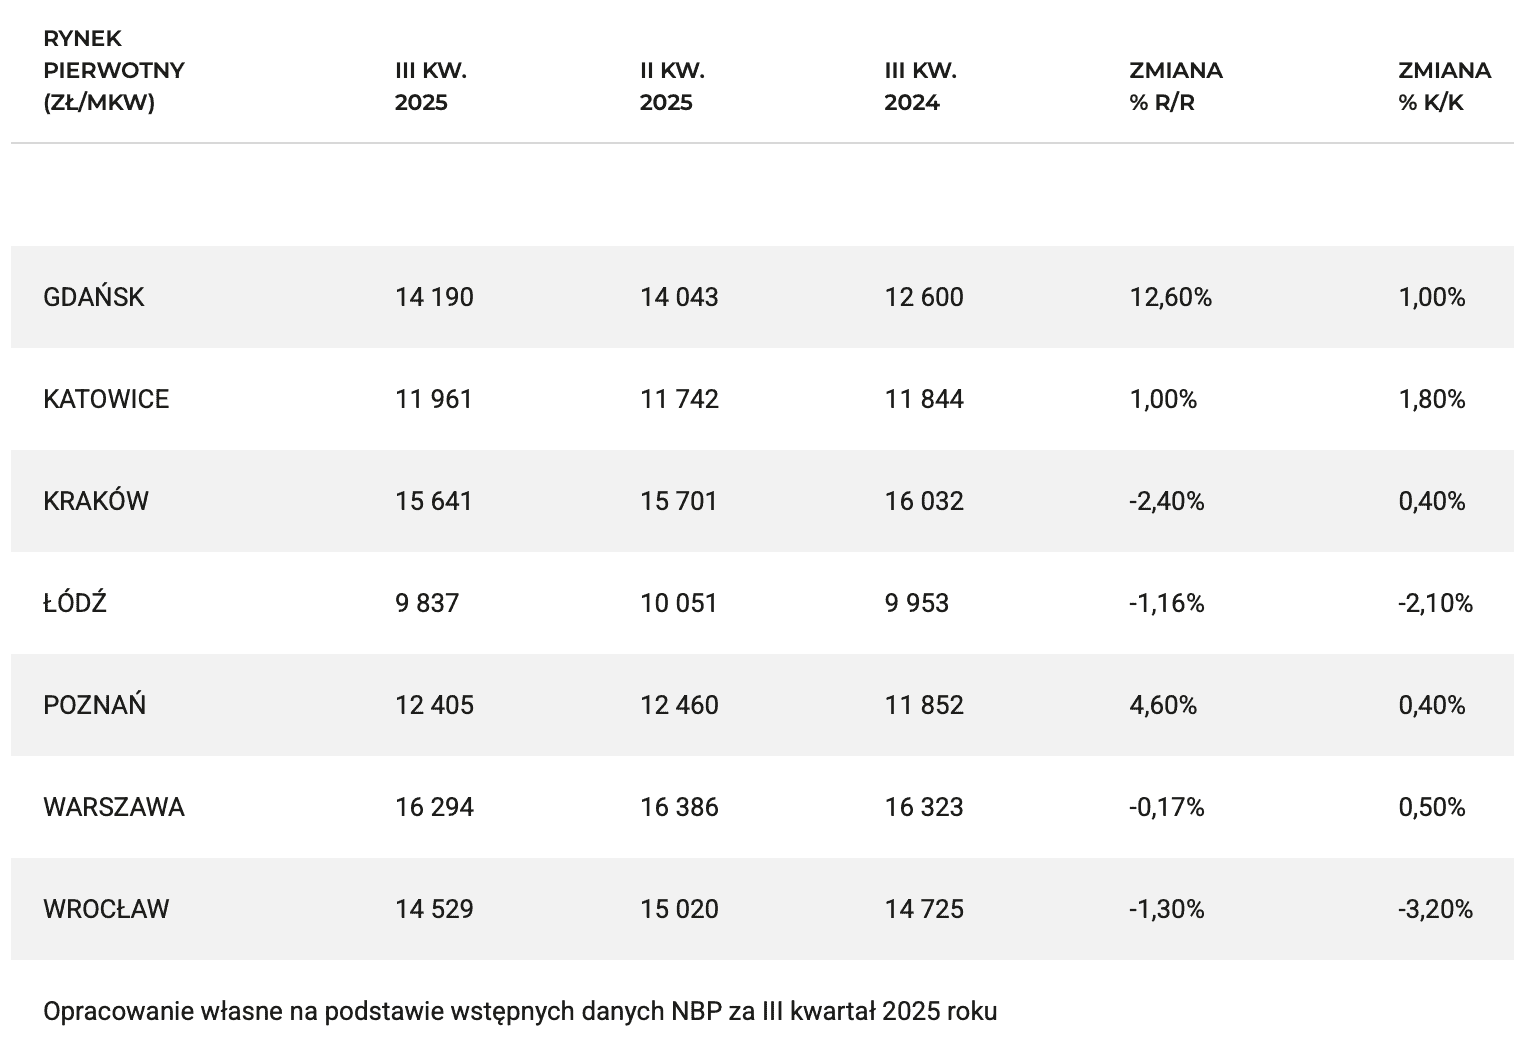Select the KRAKÓW city cell
This screenshot has width=1514, height=1042.
pos(96,501)
